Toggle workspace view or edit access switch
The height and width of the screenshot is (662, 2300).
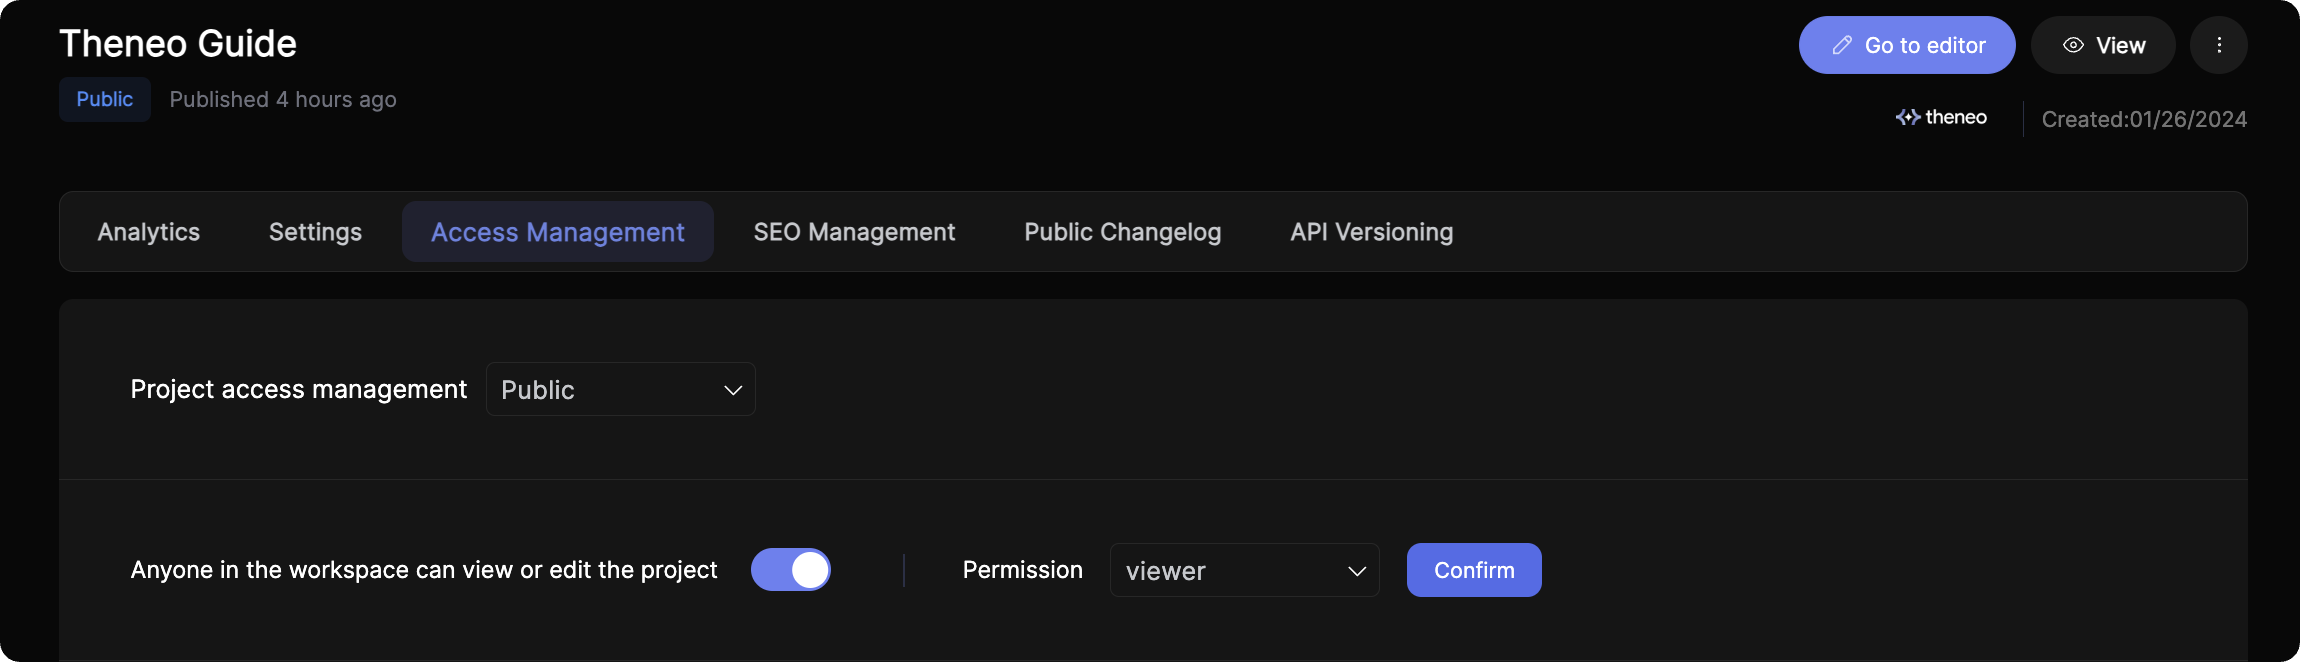pyautogui.click(x=790, y=570)
